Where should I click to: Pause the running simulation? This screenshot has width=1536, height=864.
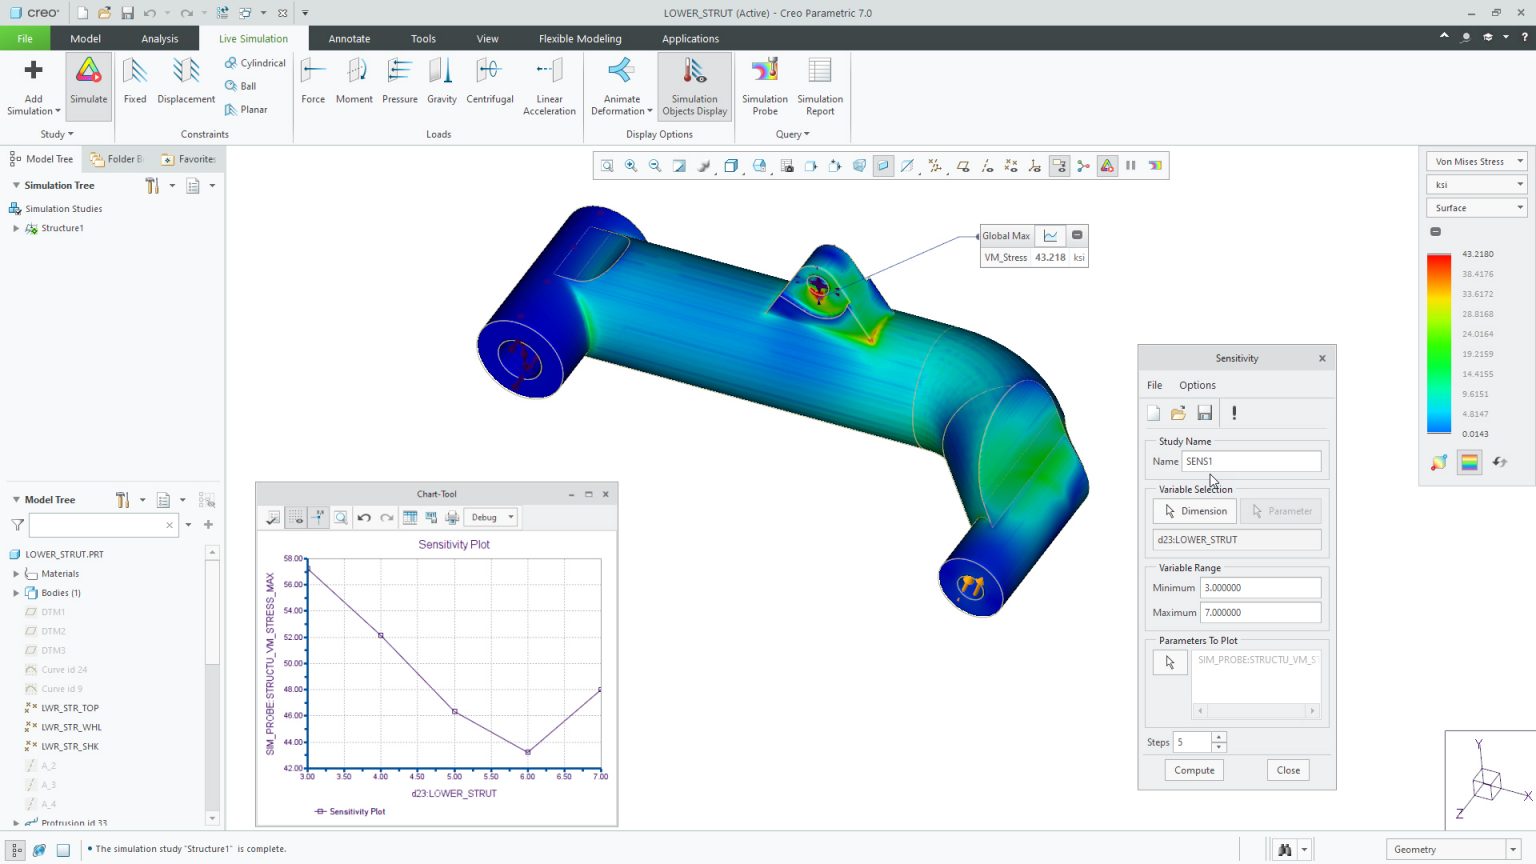point(1130,165)
